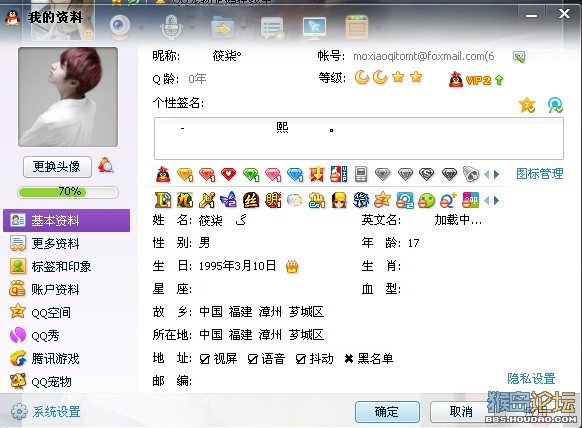
Task: Show previous icons in game badge row
Action: [487, 201]
